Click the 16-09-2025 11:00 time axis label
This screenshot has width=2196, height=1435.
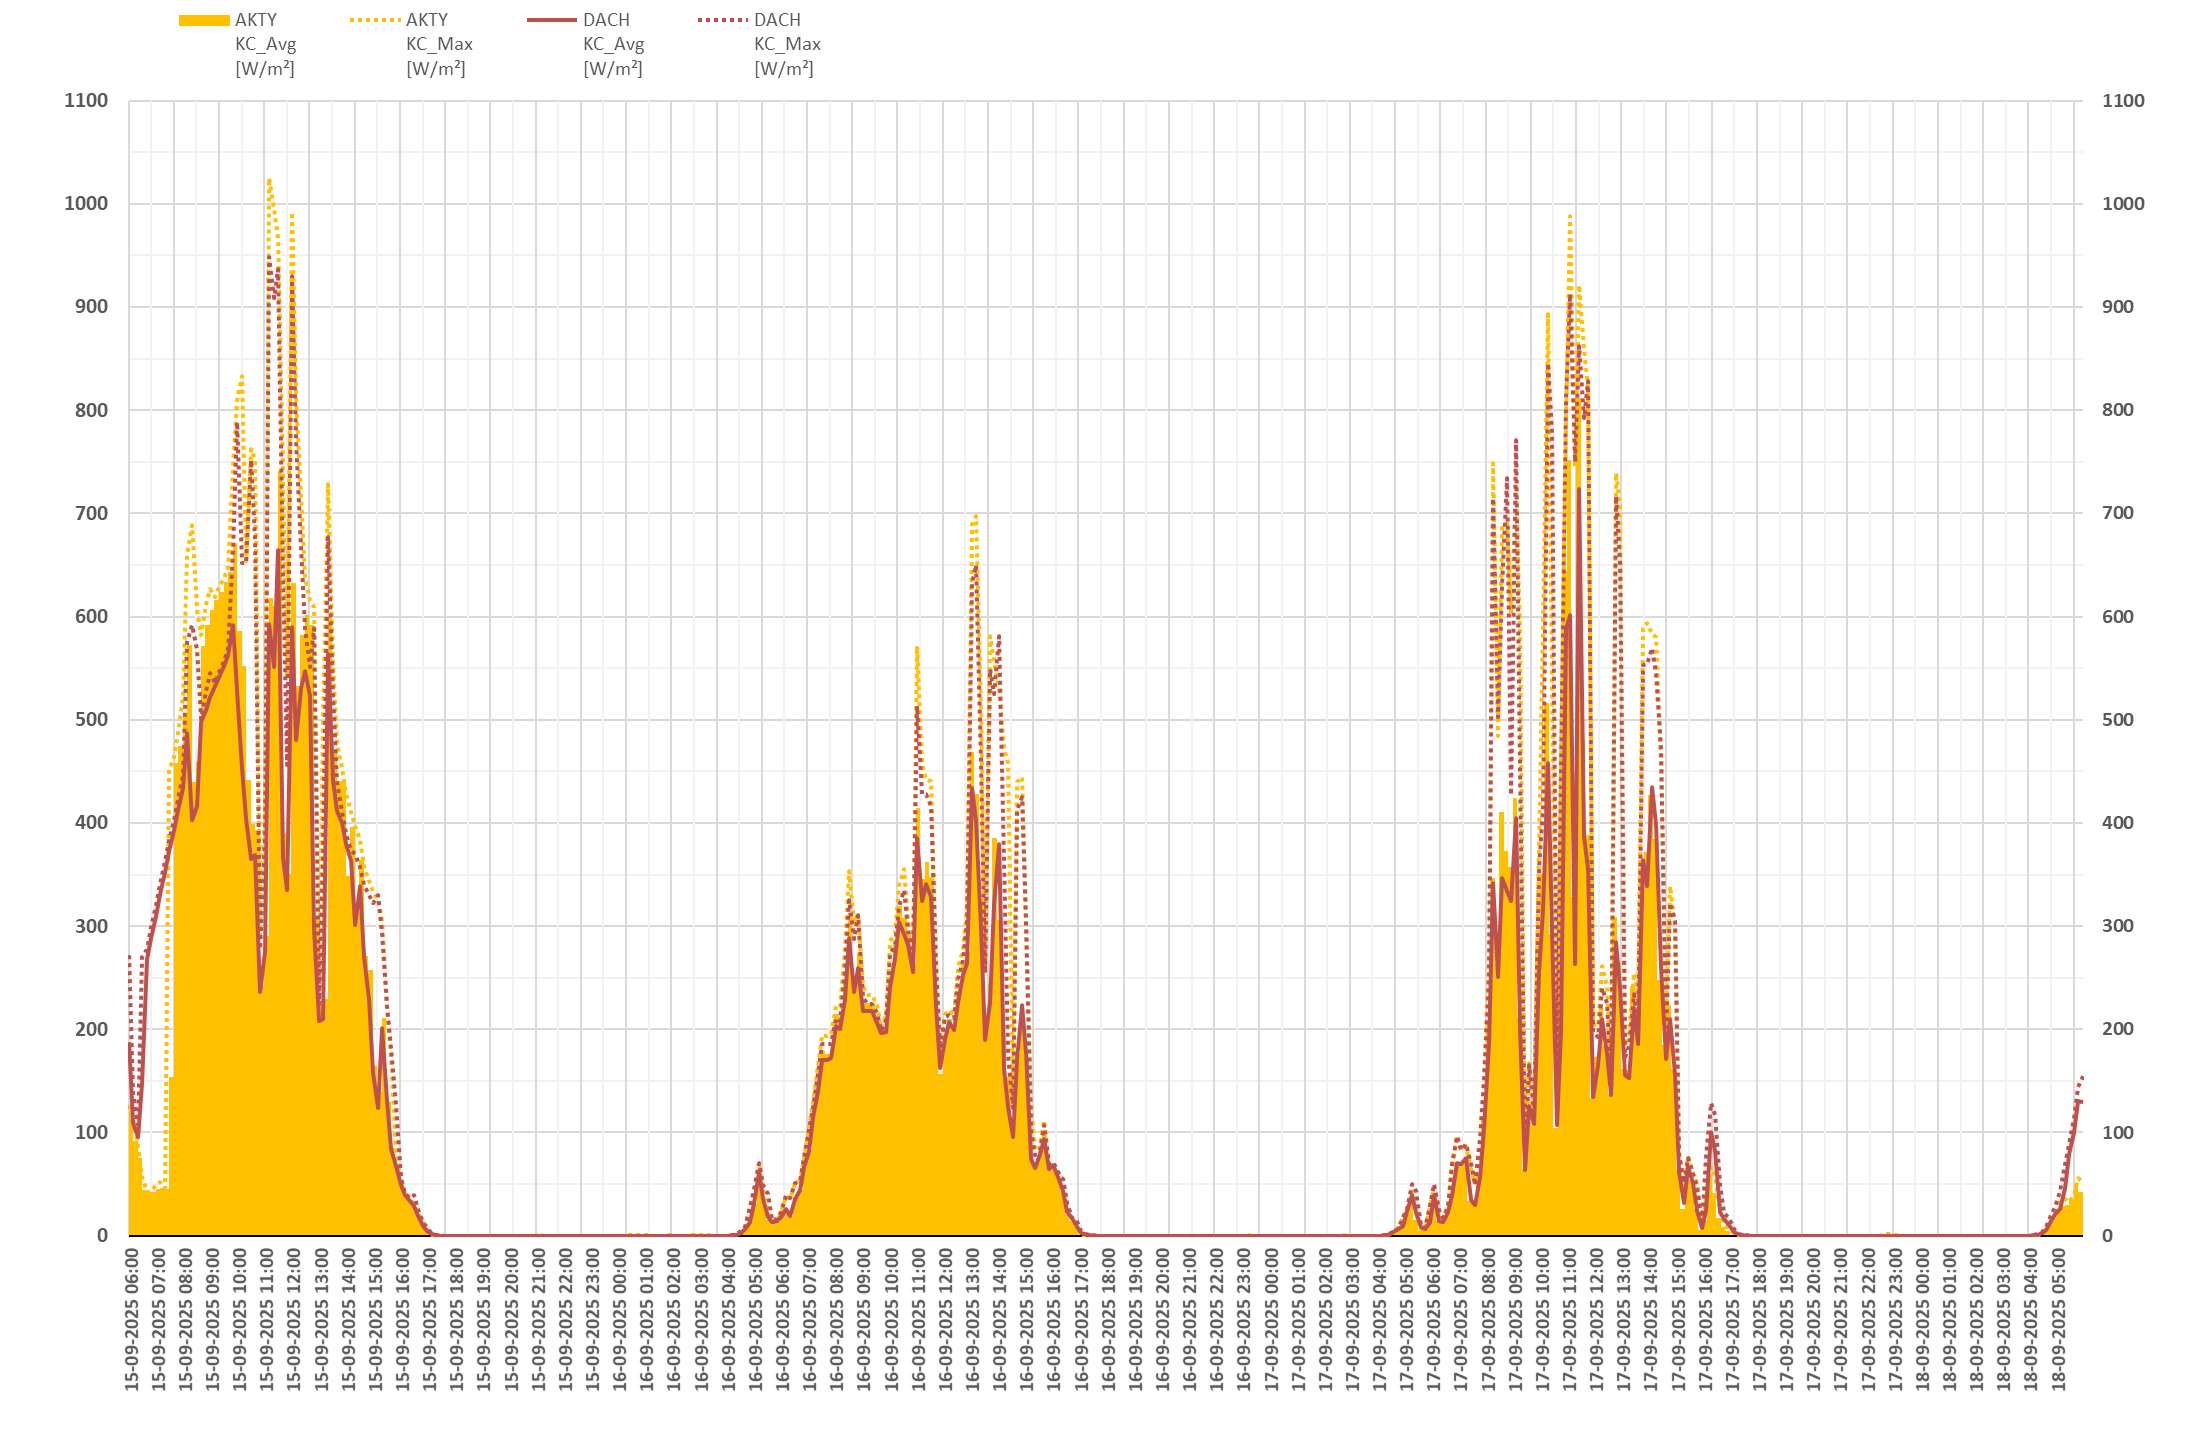point(919,1319)
